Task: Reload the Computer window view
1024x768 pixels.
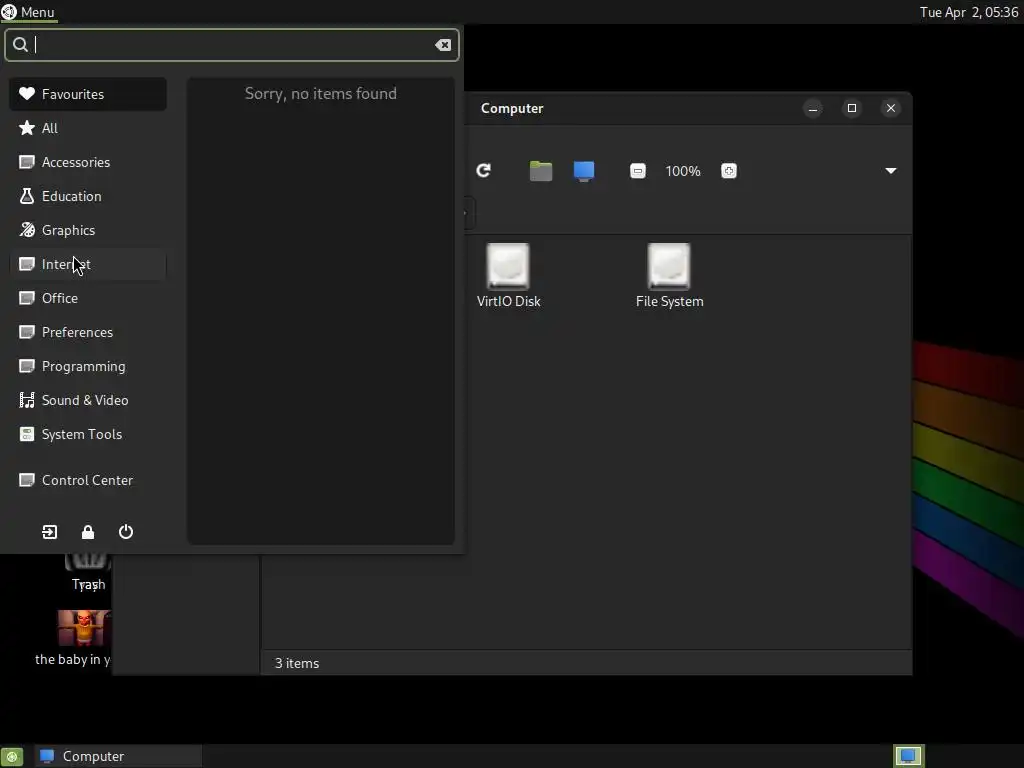Action: tap(483, 170)
